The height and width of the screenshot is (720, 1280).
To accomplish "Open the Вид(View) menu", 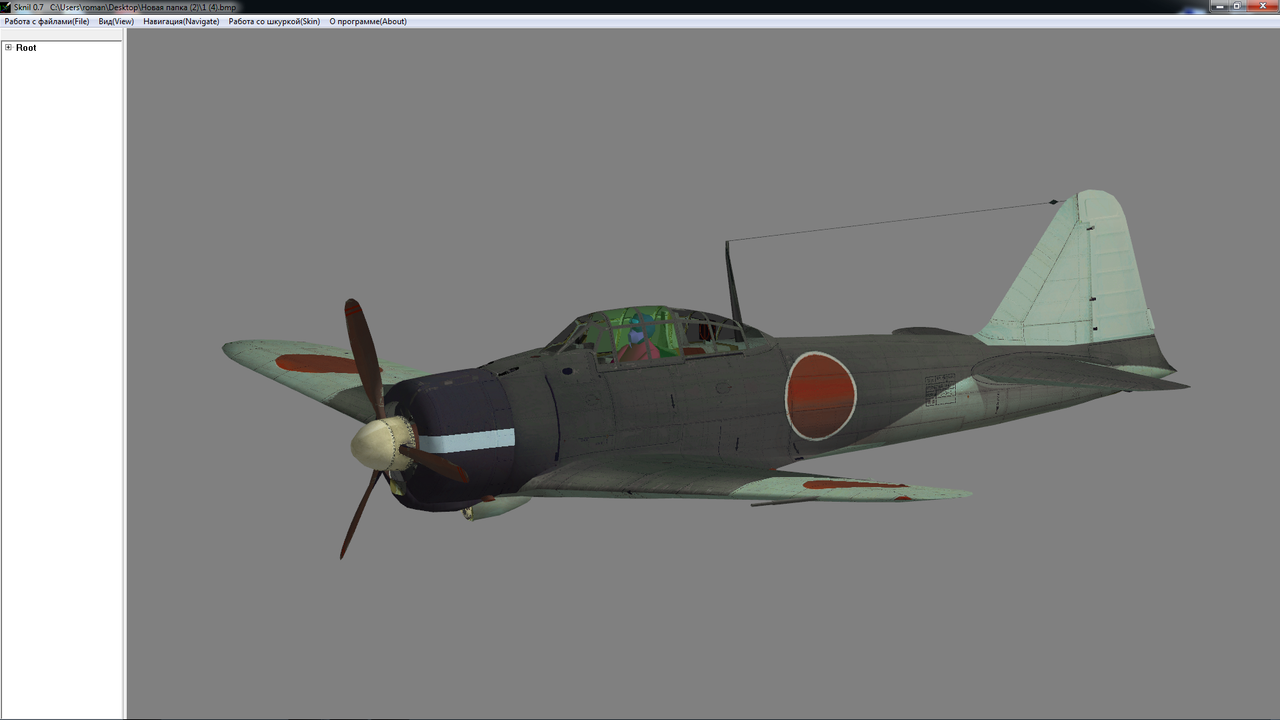I will pos(116,21).
